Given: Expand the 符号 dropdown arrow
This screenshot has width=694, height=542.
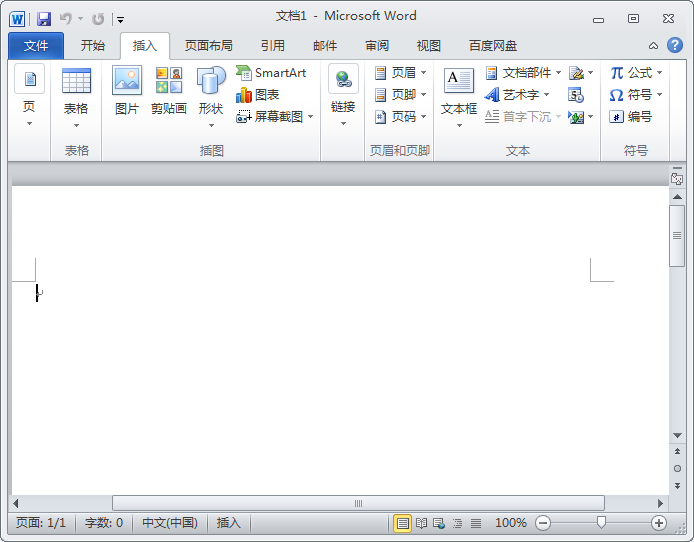Looking at the screenshot, I should [659, 95].
